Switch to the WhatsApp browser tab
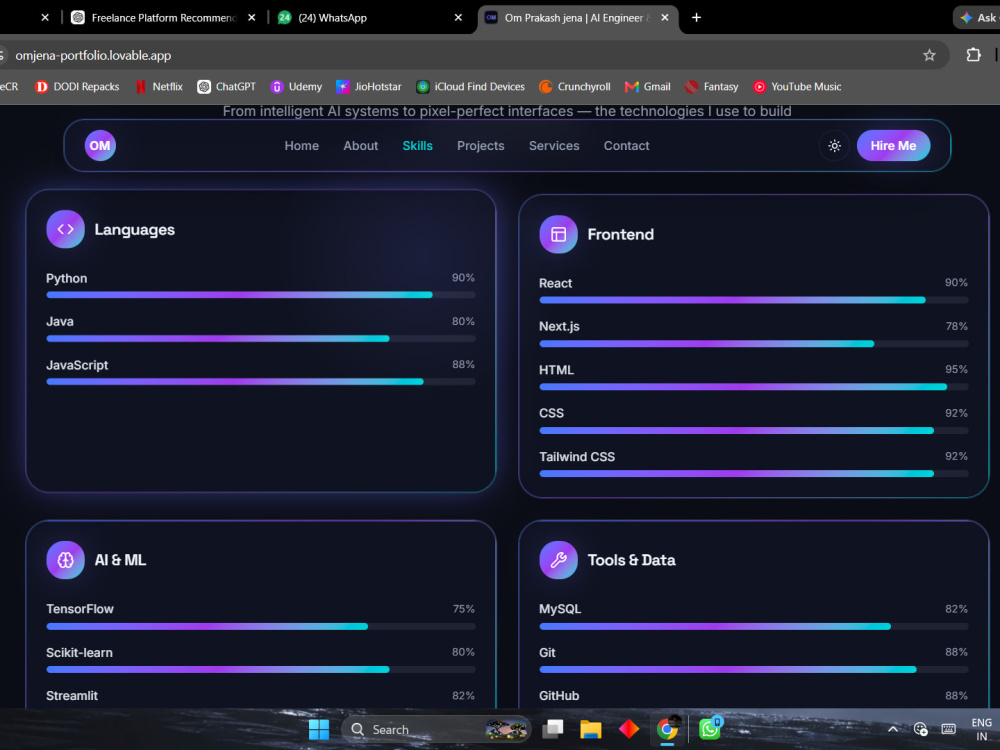This screenshot has height=750, width=1000. coord(370,18)
